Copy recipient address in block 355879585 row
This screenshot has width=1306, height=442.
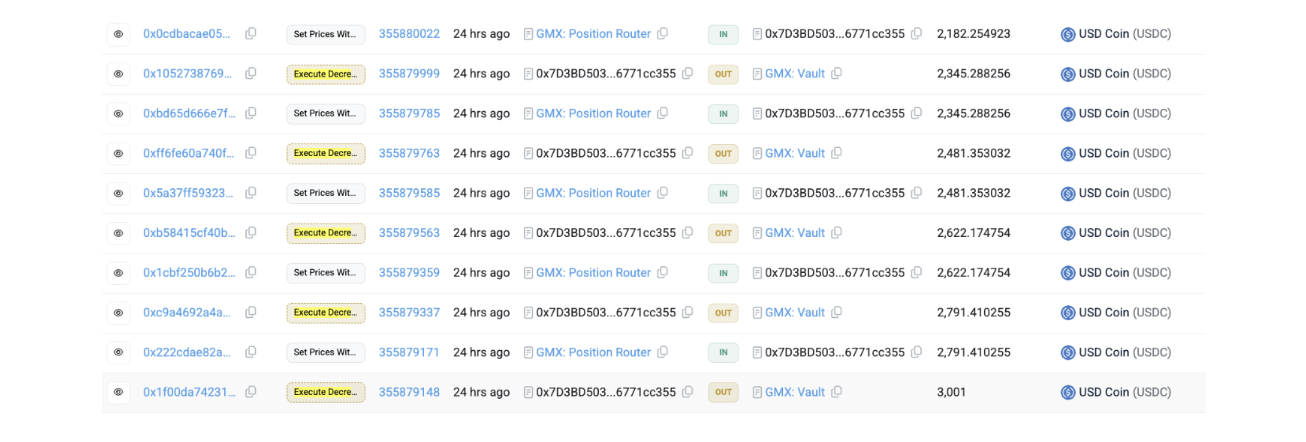point(916,193)
